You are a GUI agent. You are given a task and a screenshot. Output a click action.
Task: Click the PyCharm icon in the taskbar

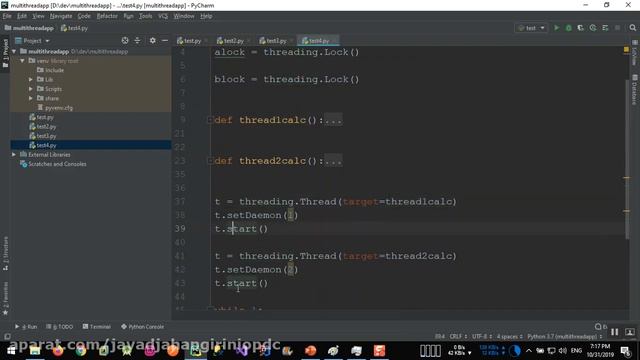pos(196,351)
